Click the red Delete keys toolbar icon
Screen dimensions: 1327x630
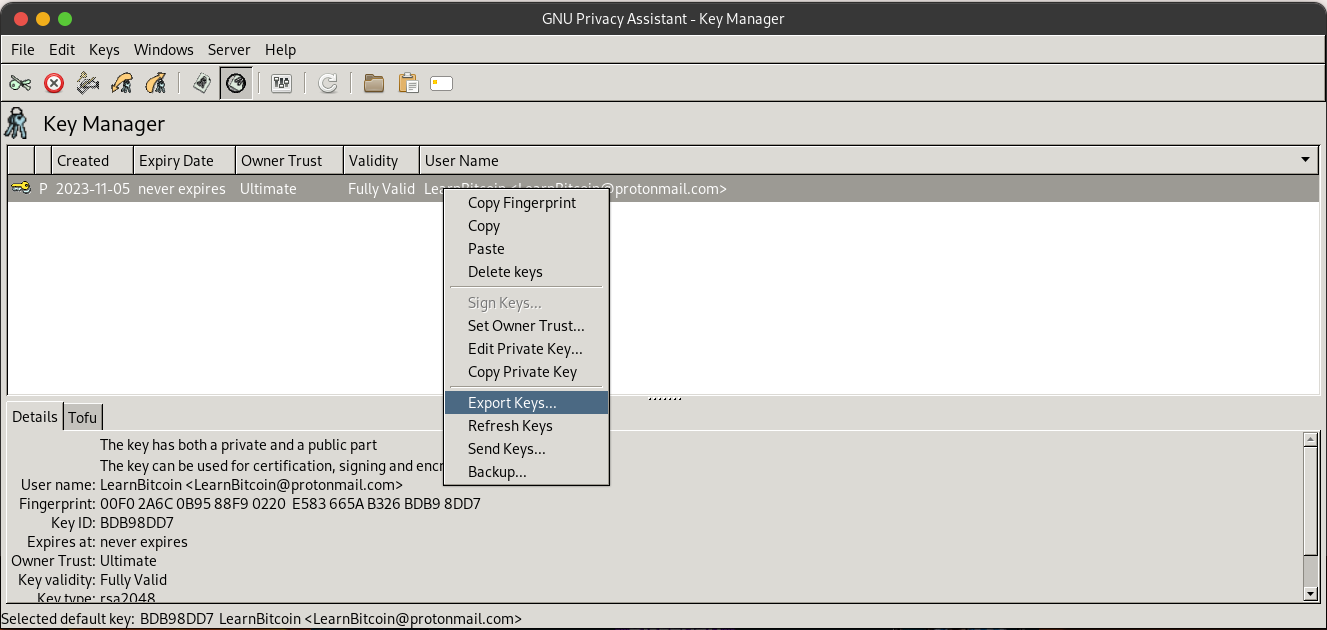point(54,83)
